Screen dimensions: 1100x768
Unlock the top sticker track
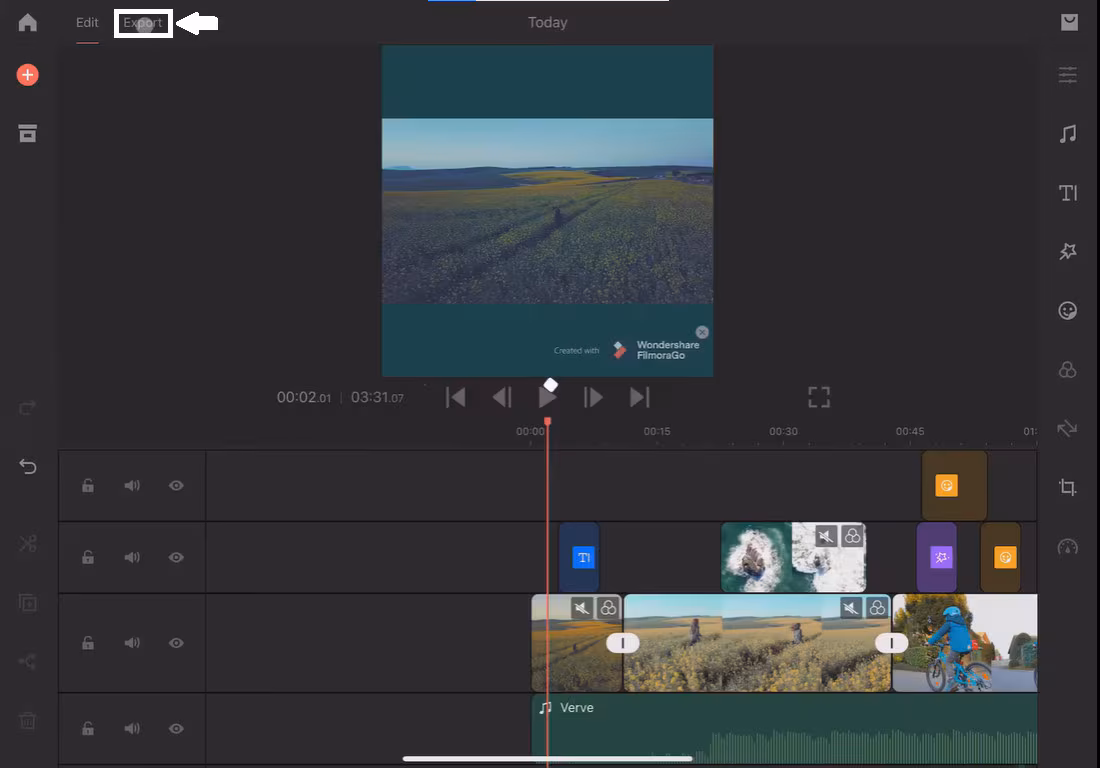point(88,485)
